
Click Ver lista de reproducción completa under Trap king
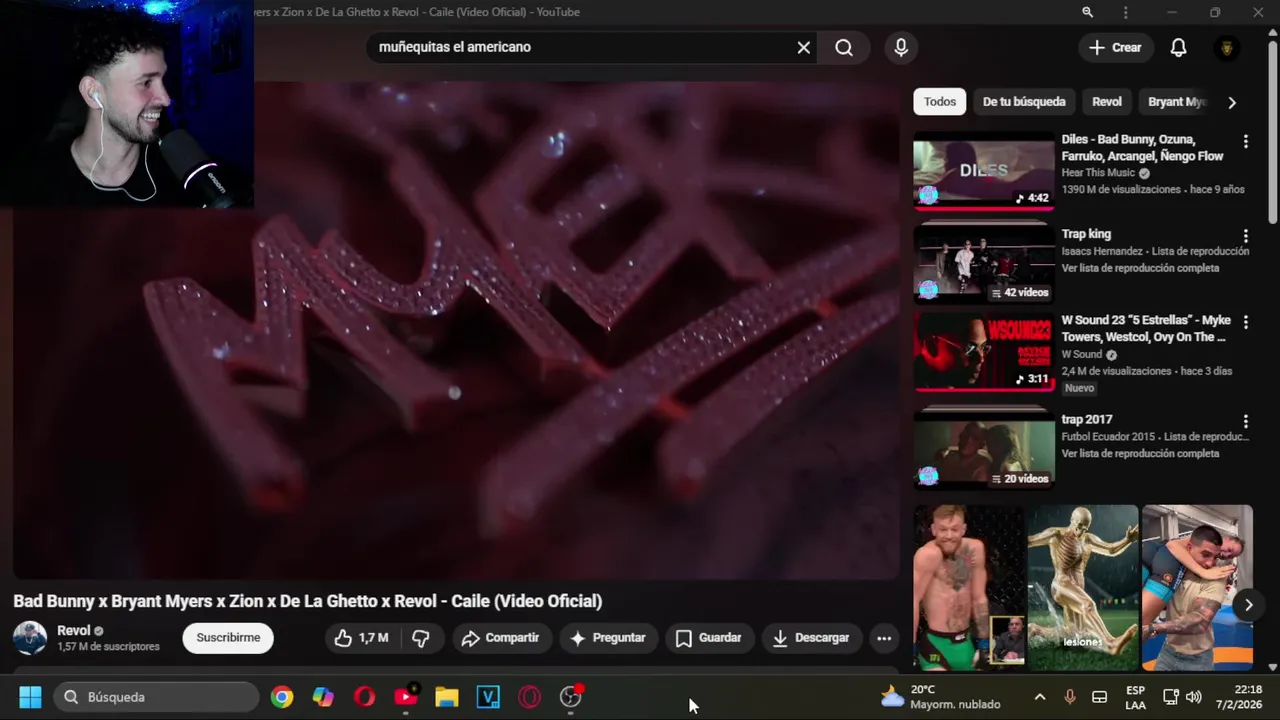tap(1140, 268)
